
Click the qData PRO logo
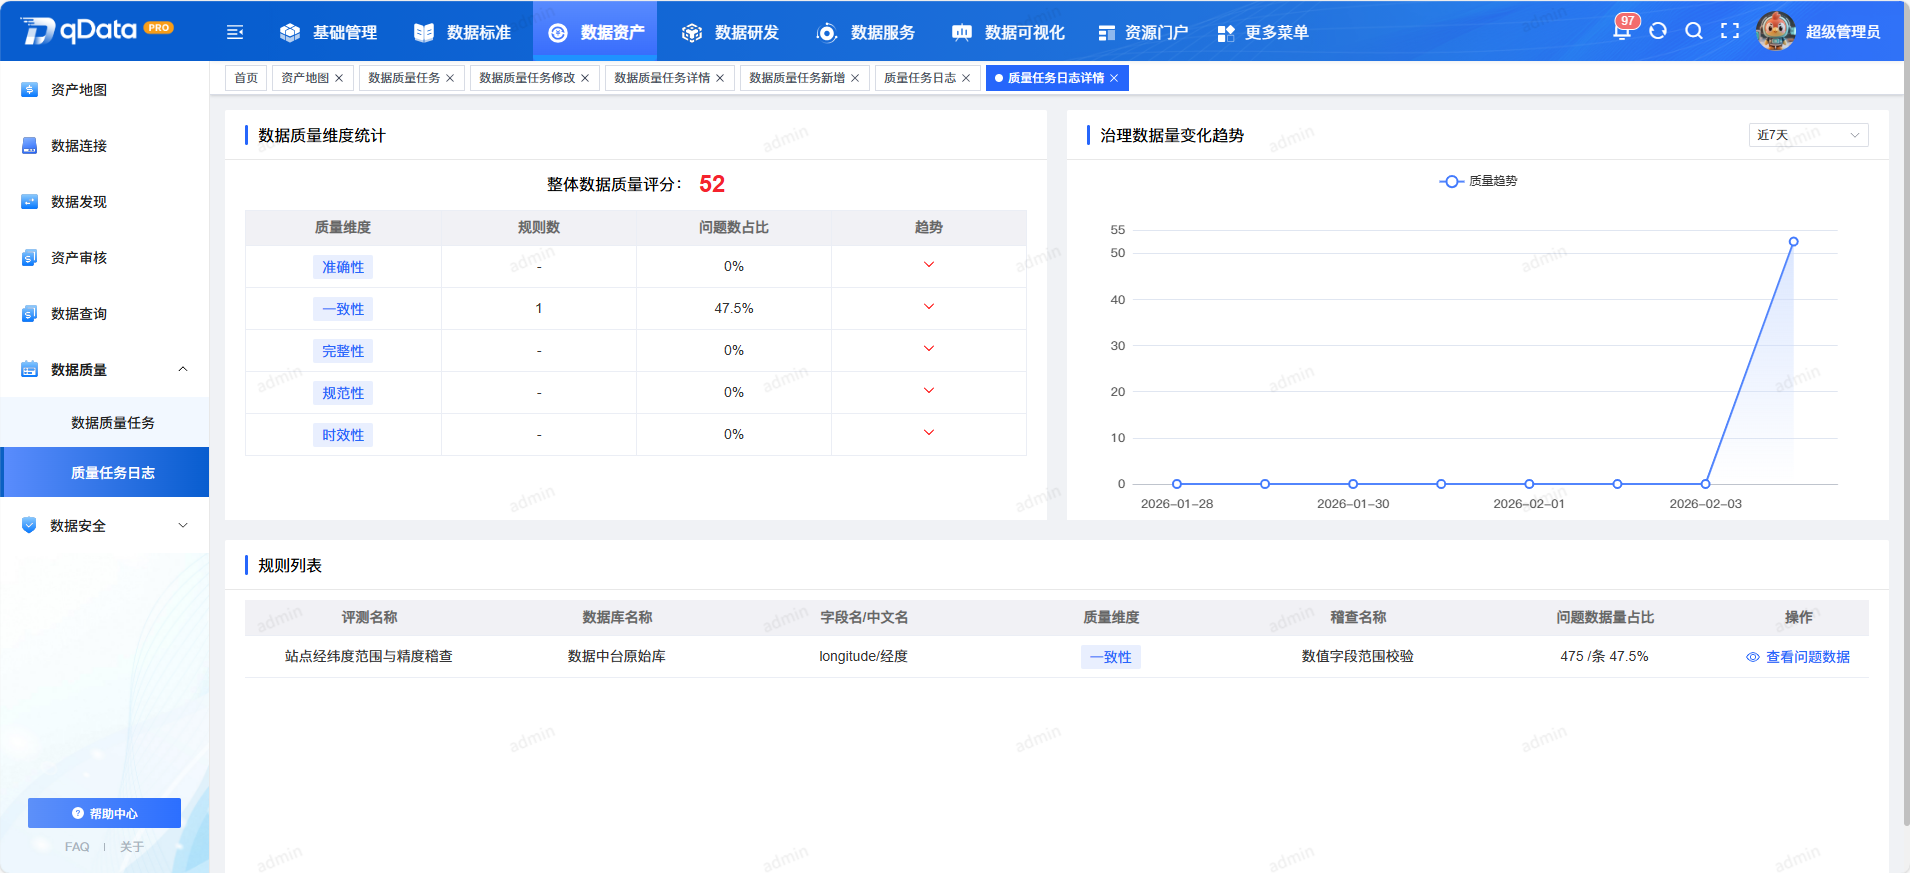point(97,30)
